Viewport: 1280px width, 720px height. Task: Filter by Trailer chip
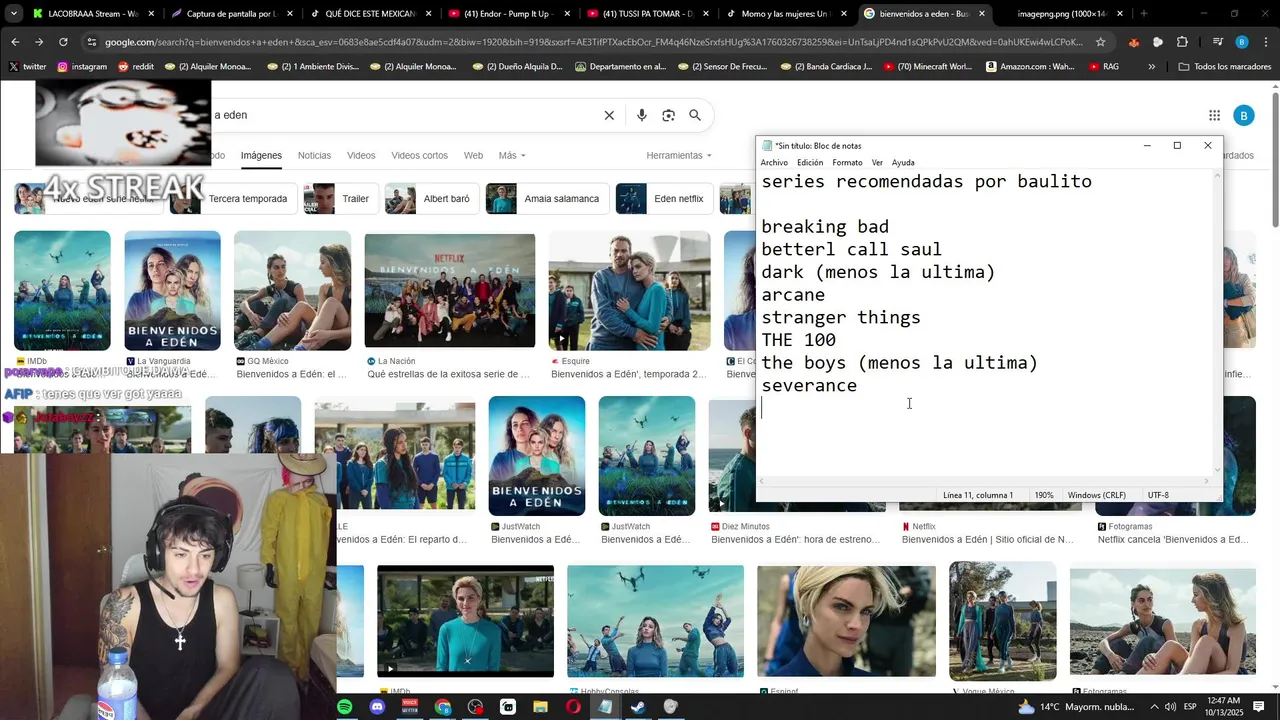341,199
